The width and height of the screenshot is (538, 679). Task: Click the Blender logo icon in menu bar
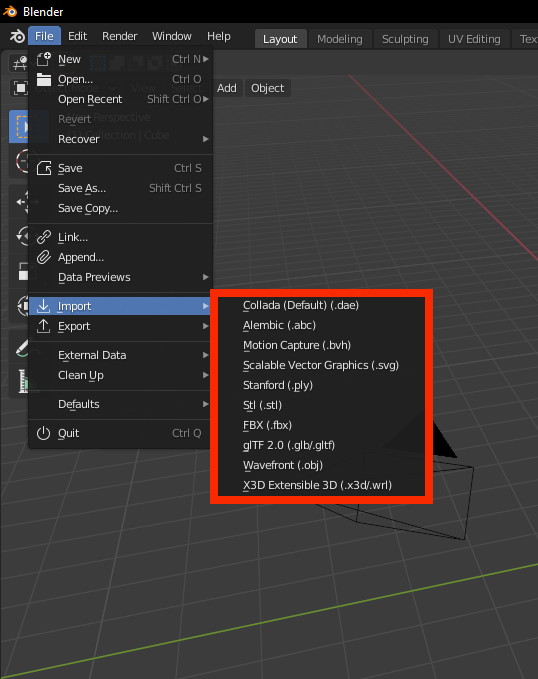coord(17,36)
